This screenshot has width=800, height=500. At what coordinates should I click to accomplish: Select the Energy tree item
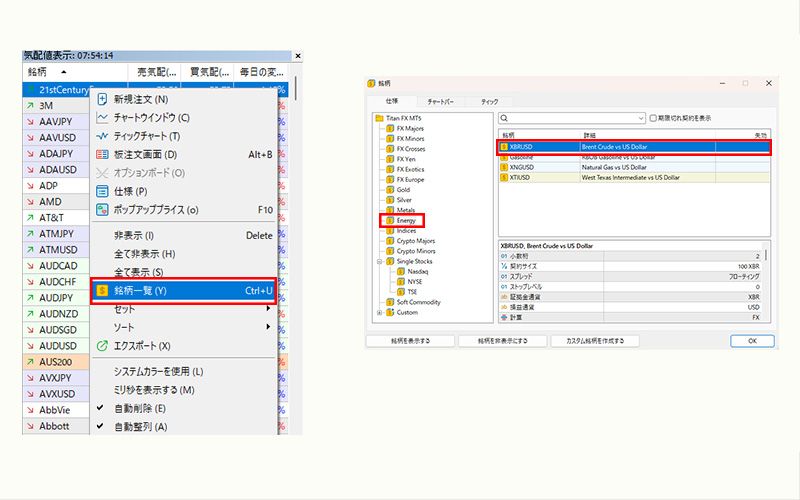[406, 220]
